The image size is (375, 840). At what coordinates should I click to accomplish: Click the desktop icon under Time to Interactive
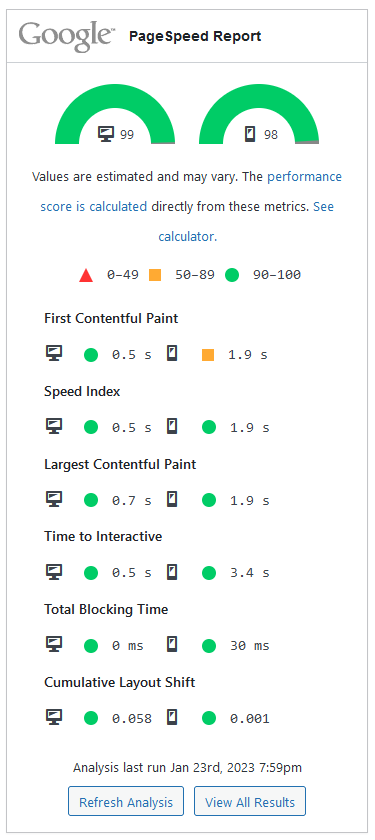click(54, 572)
